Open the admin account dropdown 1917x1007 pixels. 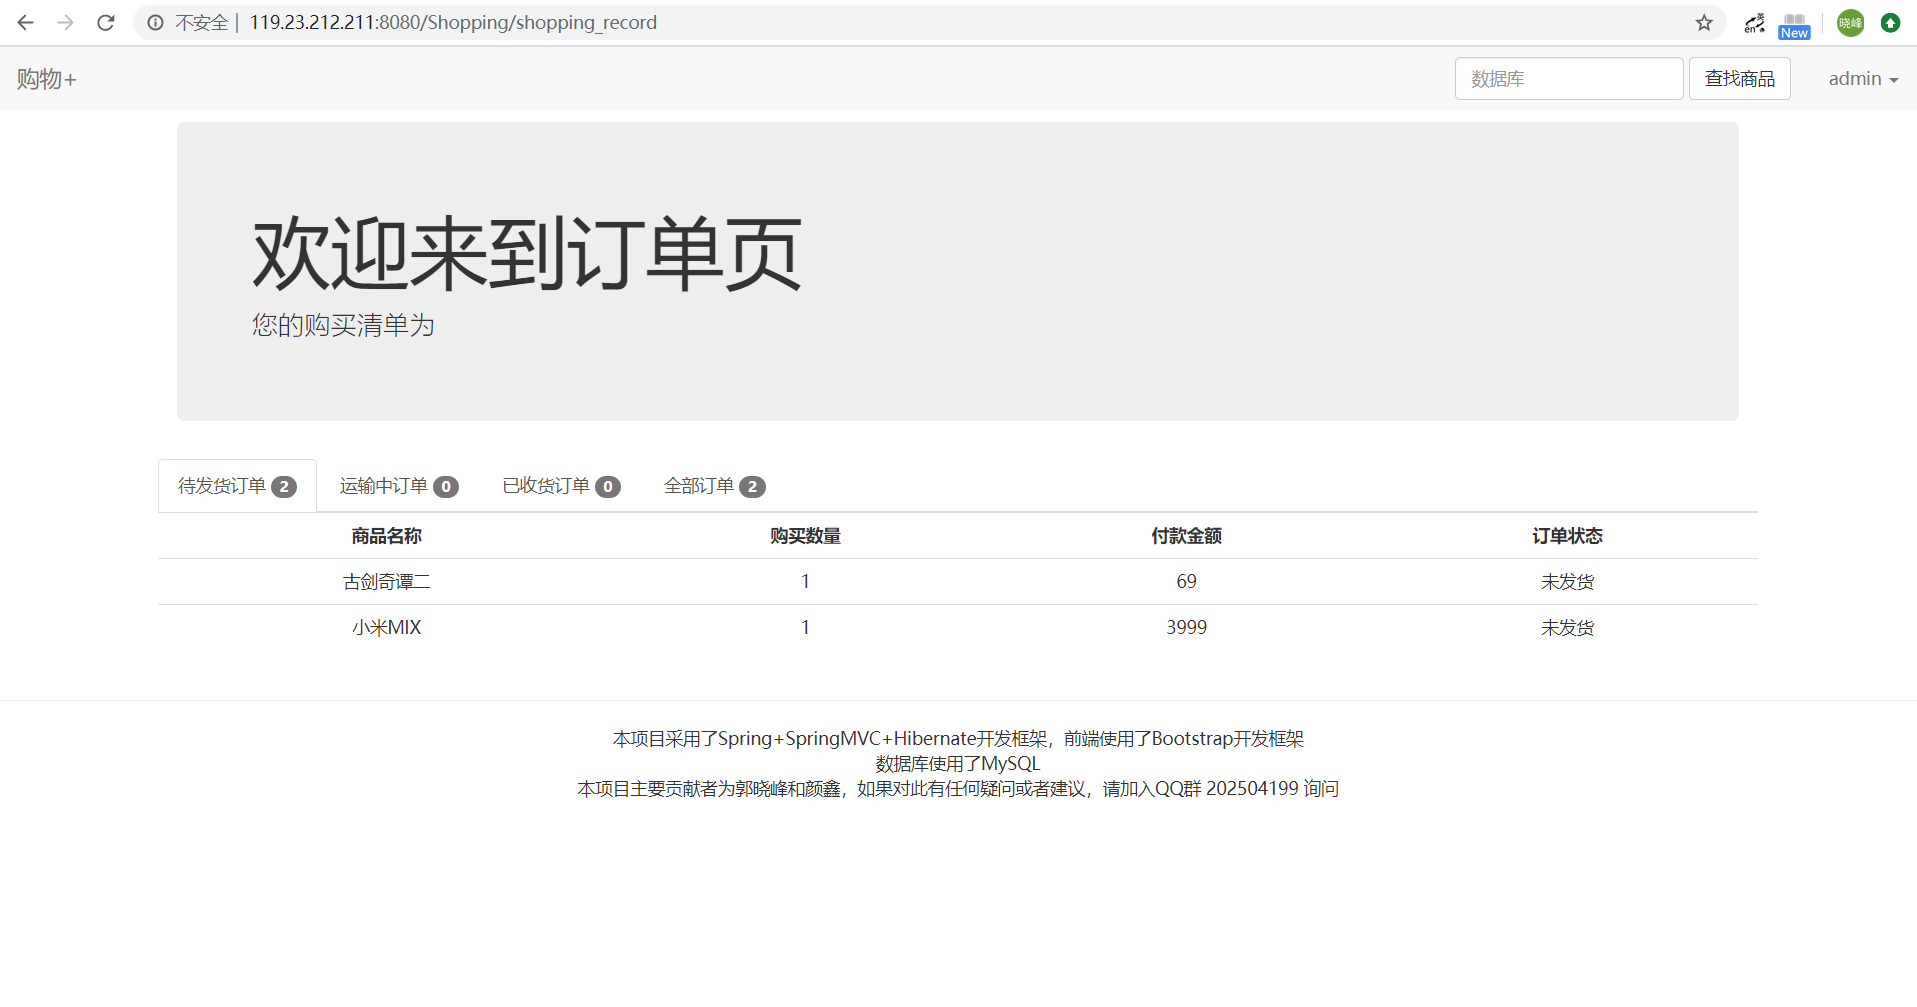(1861, 78)
